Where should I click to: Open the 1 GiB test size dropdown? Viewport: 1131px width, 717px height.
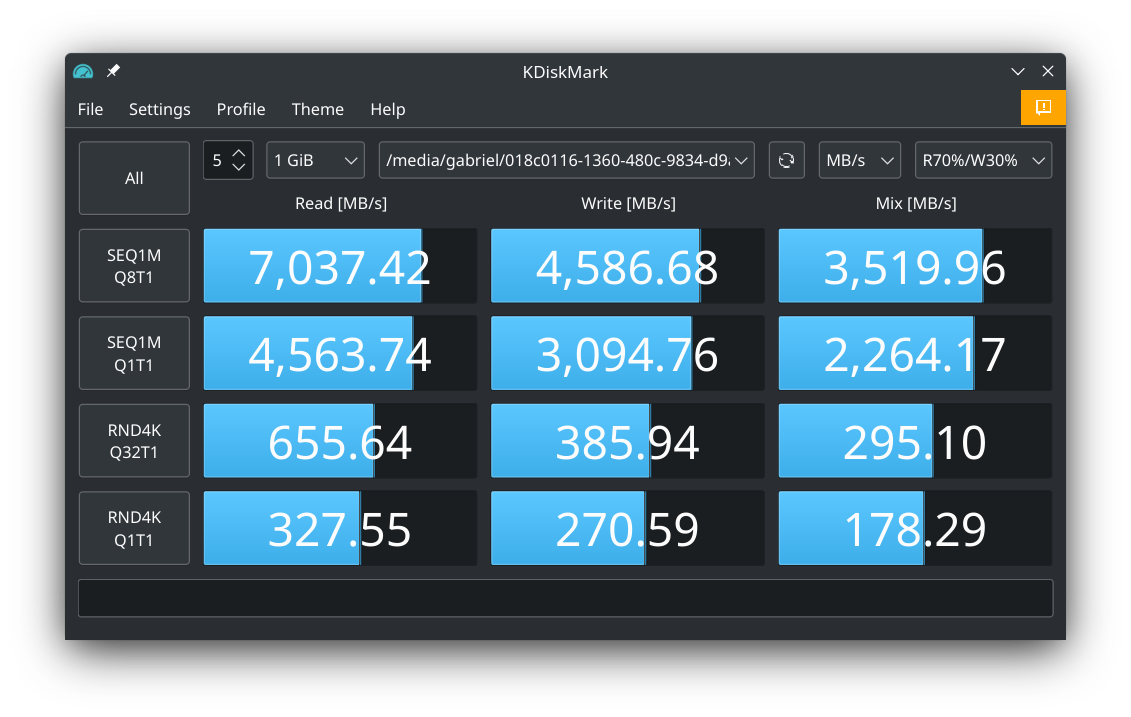[315, 160]
